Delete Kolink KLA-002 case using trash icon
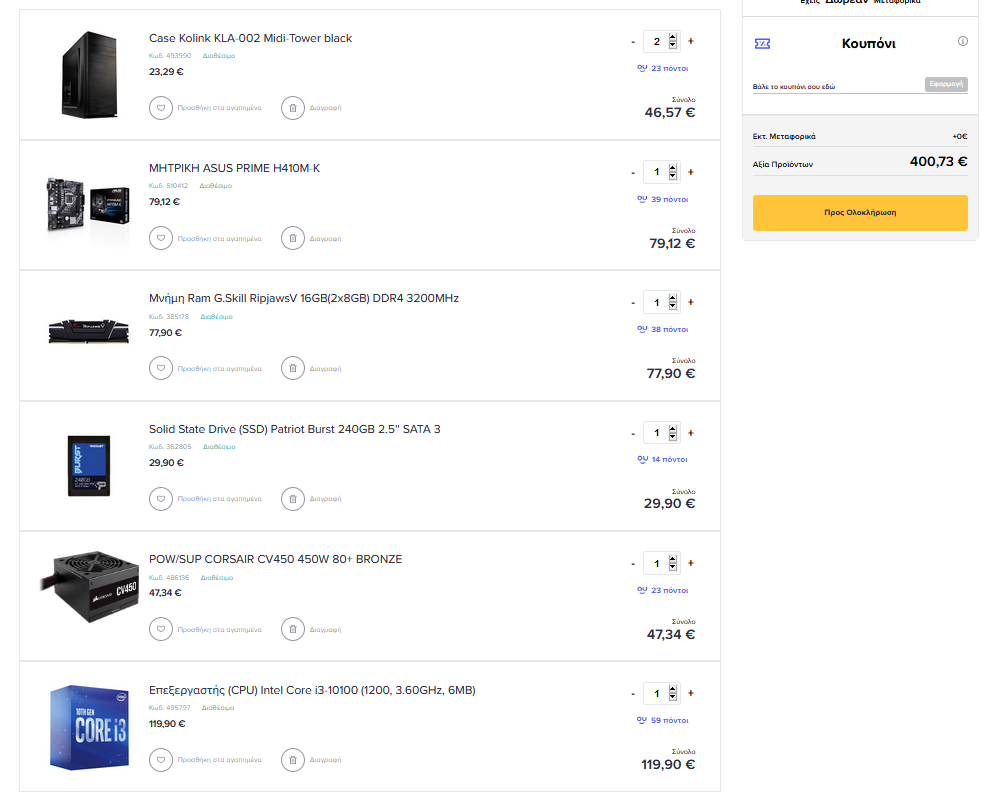The height and width of the screenshot is (809, 999). [292, 108]
